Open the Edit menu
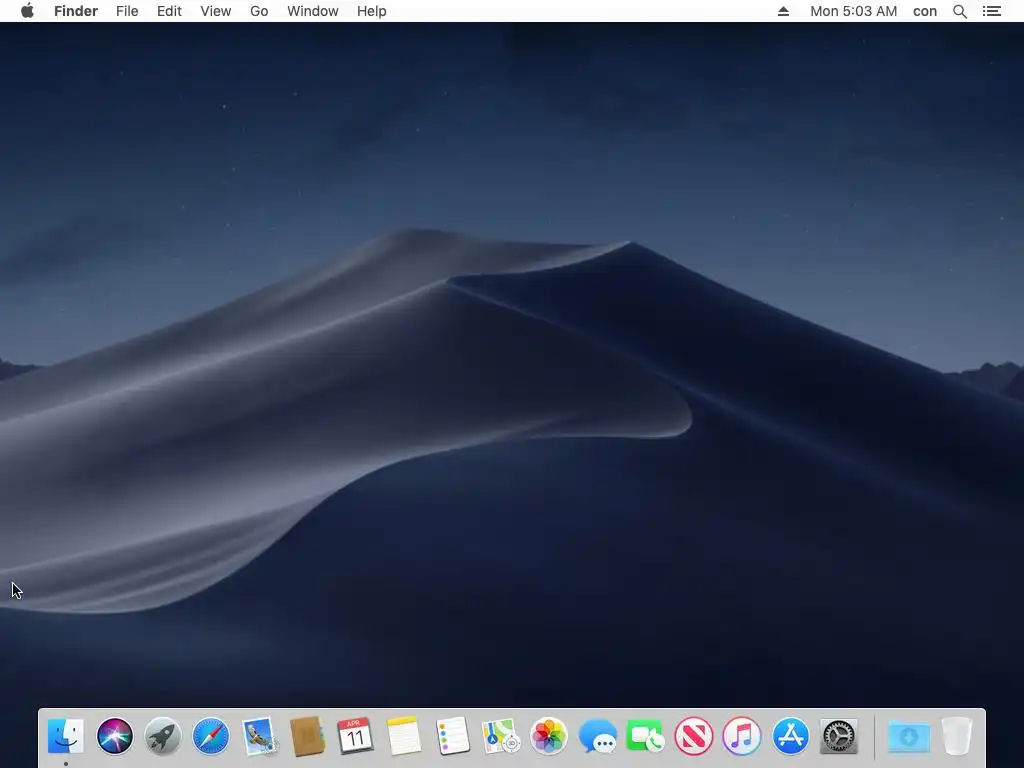This screenshot has width=1024, height=768. click(169, 11)
